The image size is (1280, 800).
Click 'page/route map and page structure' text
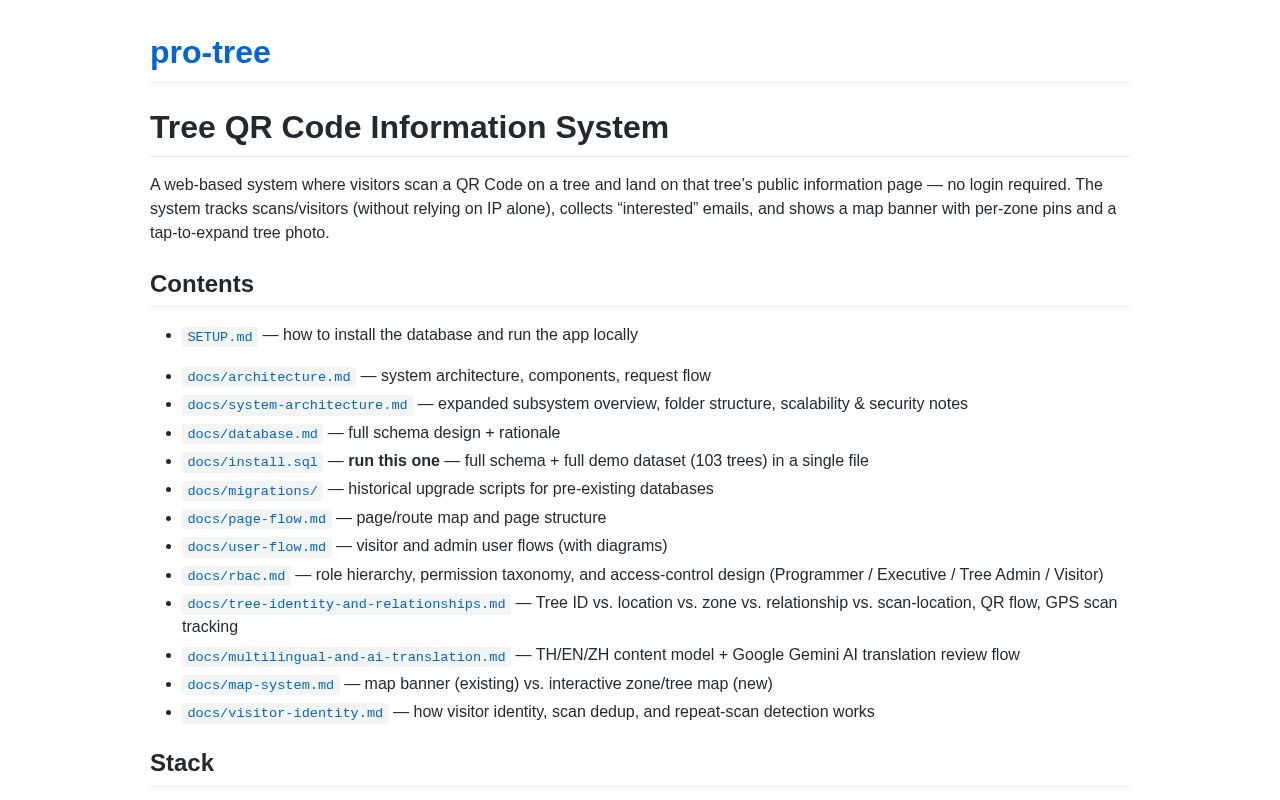481,518
